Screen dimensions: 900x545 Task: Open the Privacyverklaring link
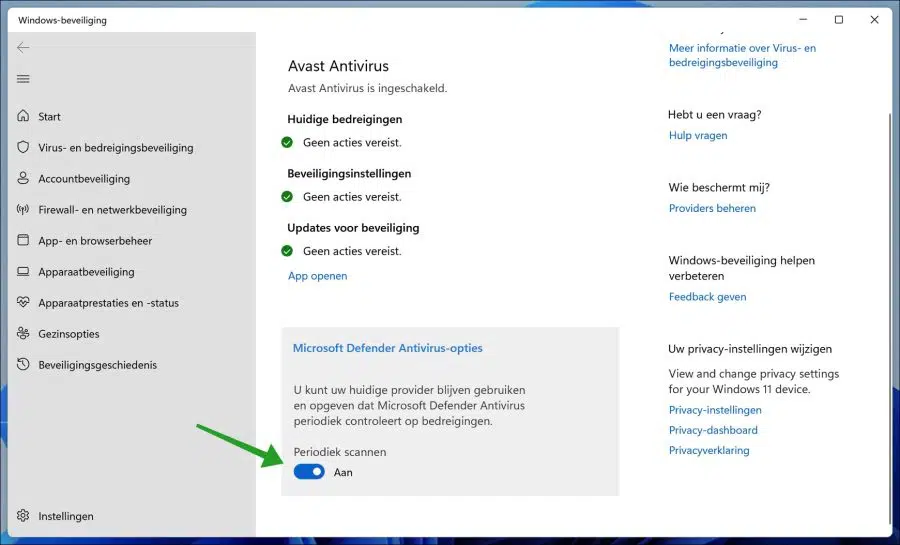(x=709, y=450)
